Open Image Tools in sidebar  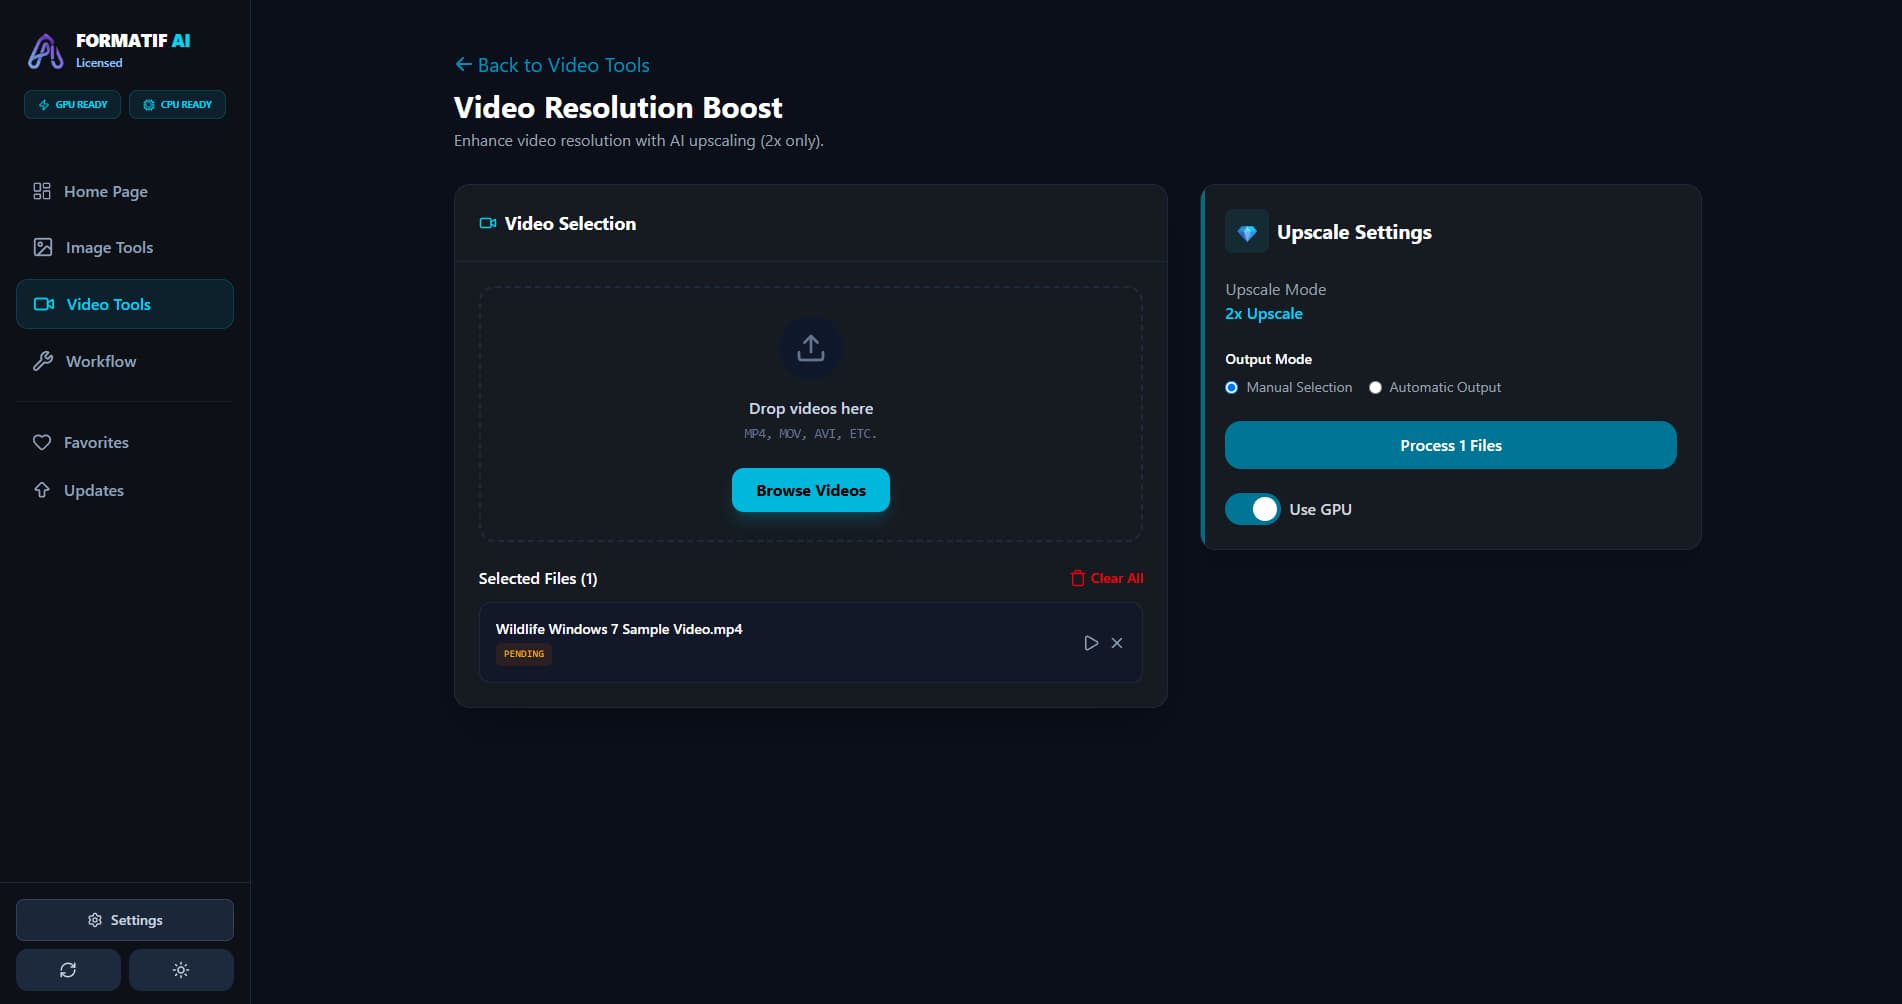[125, 247]
